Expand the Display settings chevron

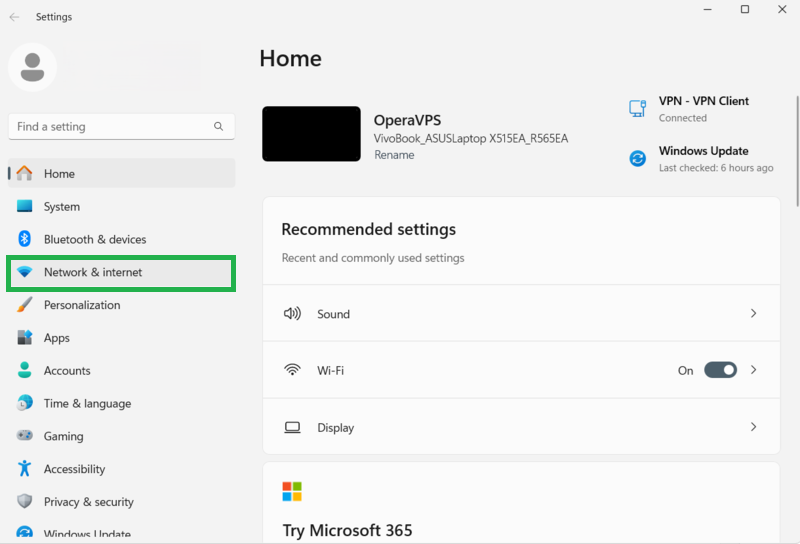coord(753,427)
